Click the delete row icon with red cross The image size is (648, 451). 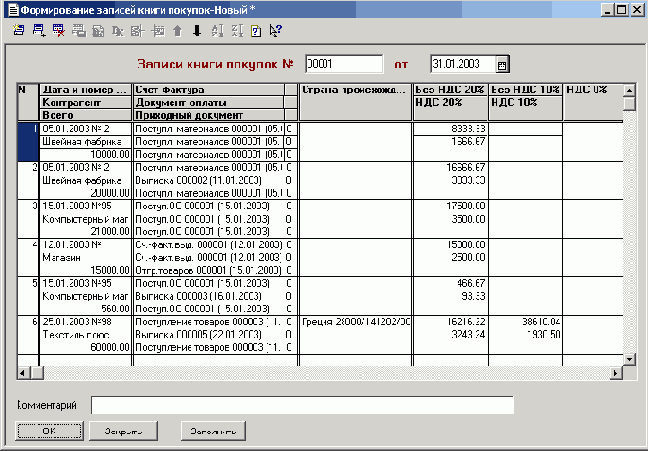click(x=58, y=31)
